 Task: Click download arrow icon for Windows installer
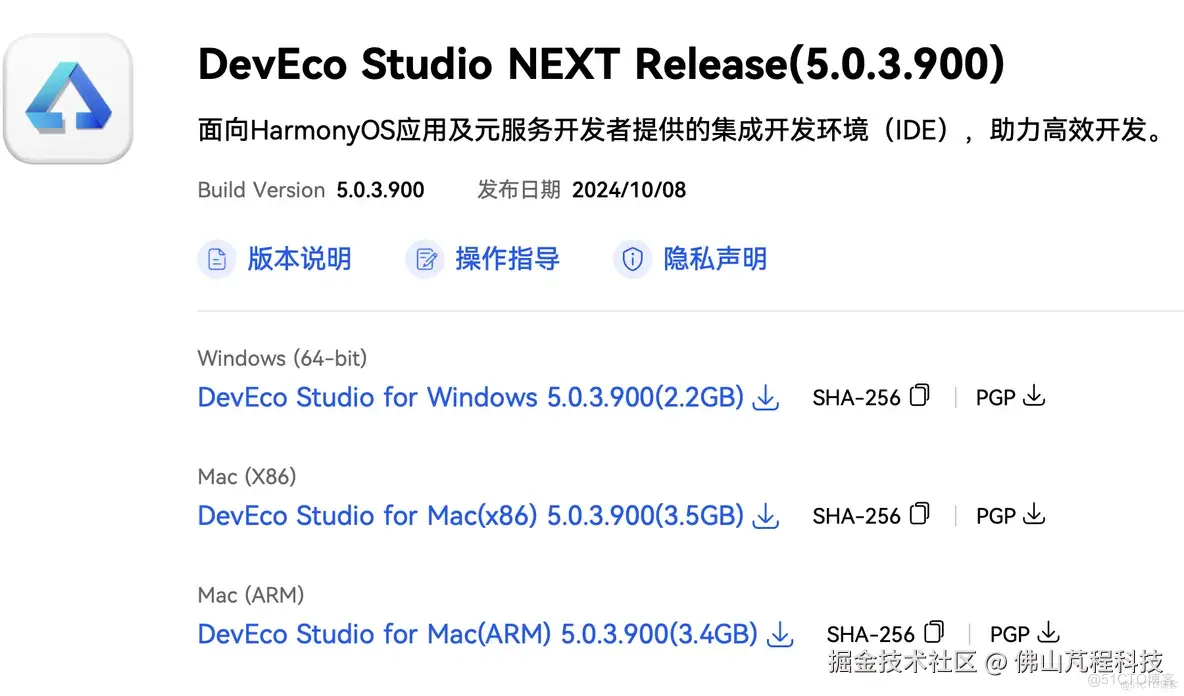(766, 398)
